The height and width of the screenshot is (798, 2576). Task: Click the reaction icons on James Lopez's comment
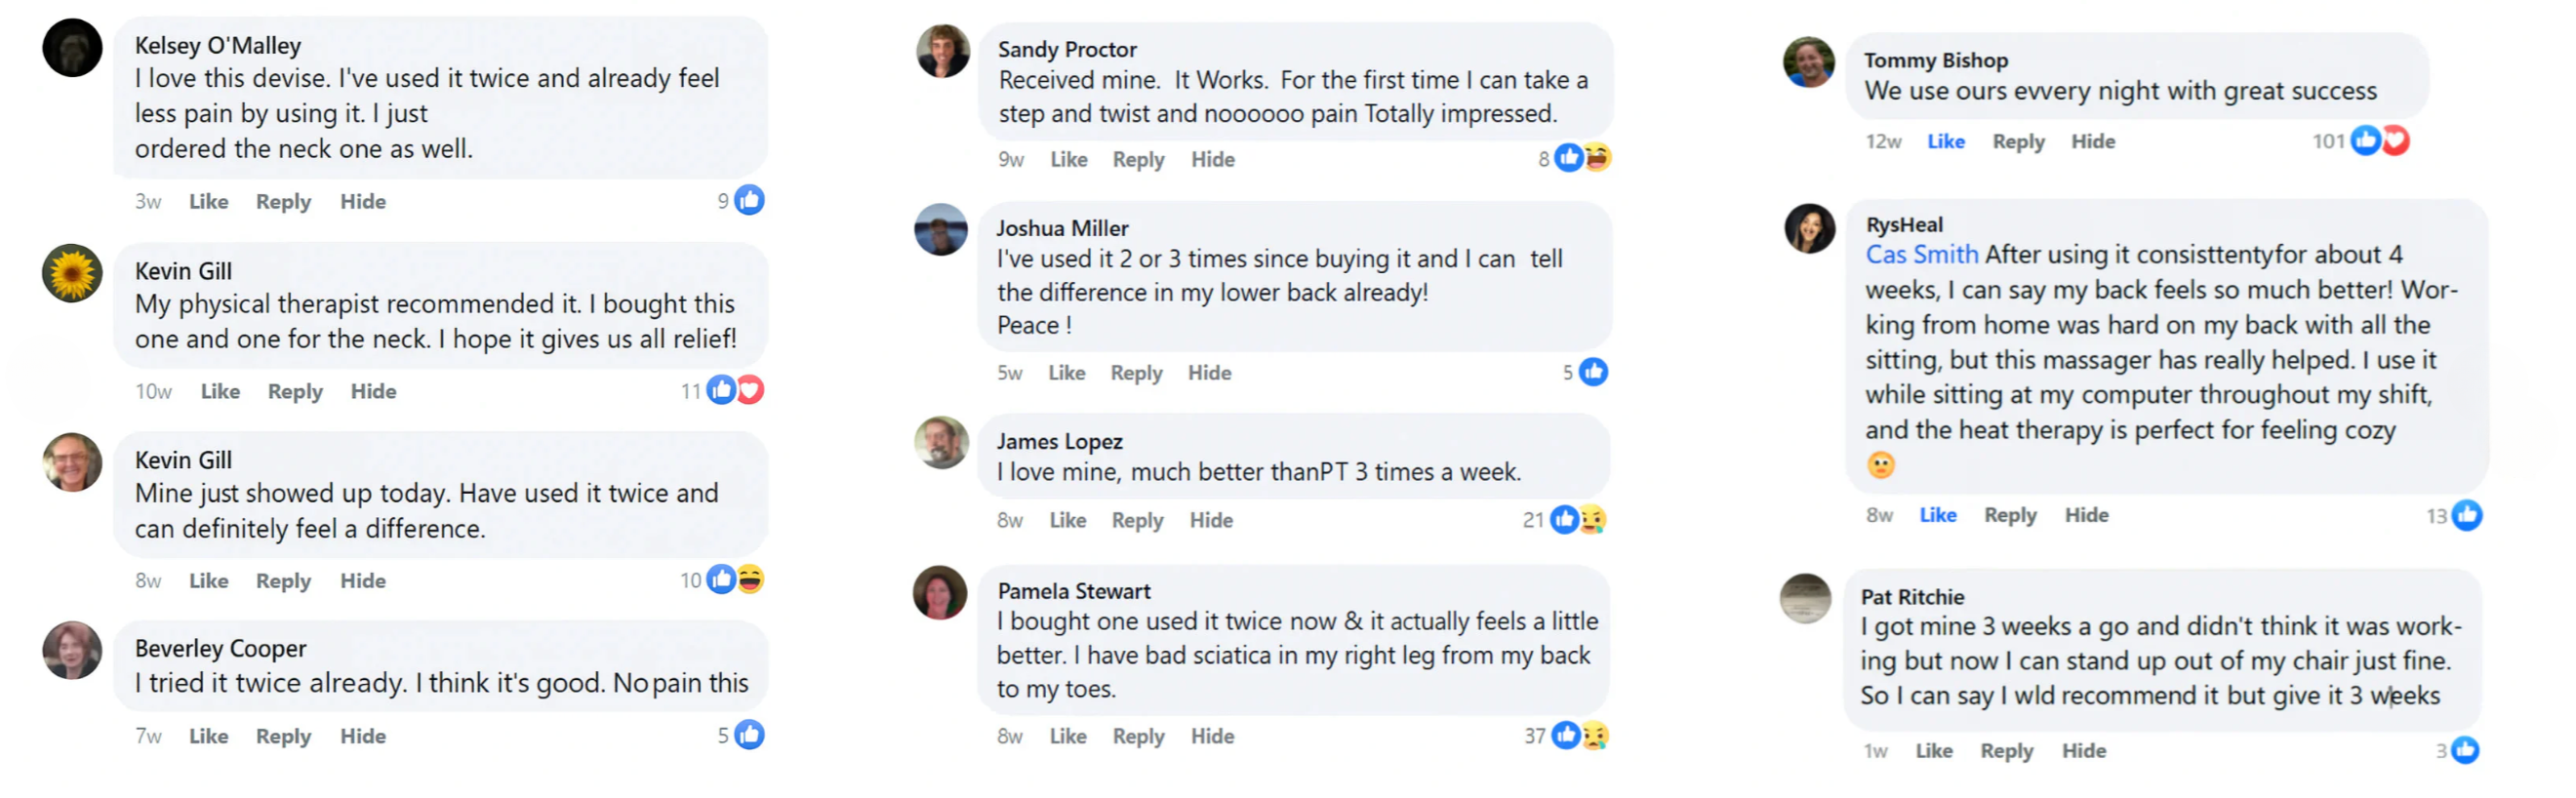(1578, 519)
